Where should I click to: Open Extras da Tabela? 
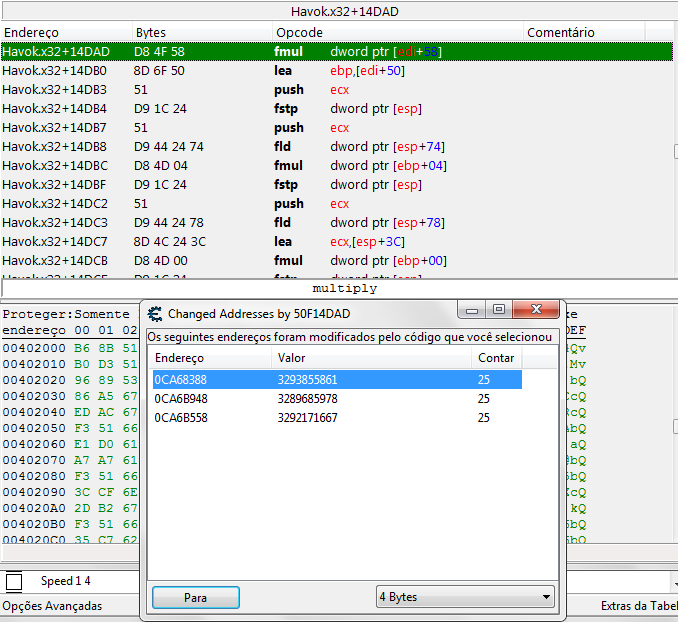[x=638, y=606]
